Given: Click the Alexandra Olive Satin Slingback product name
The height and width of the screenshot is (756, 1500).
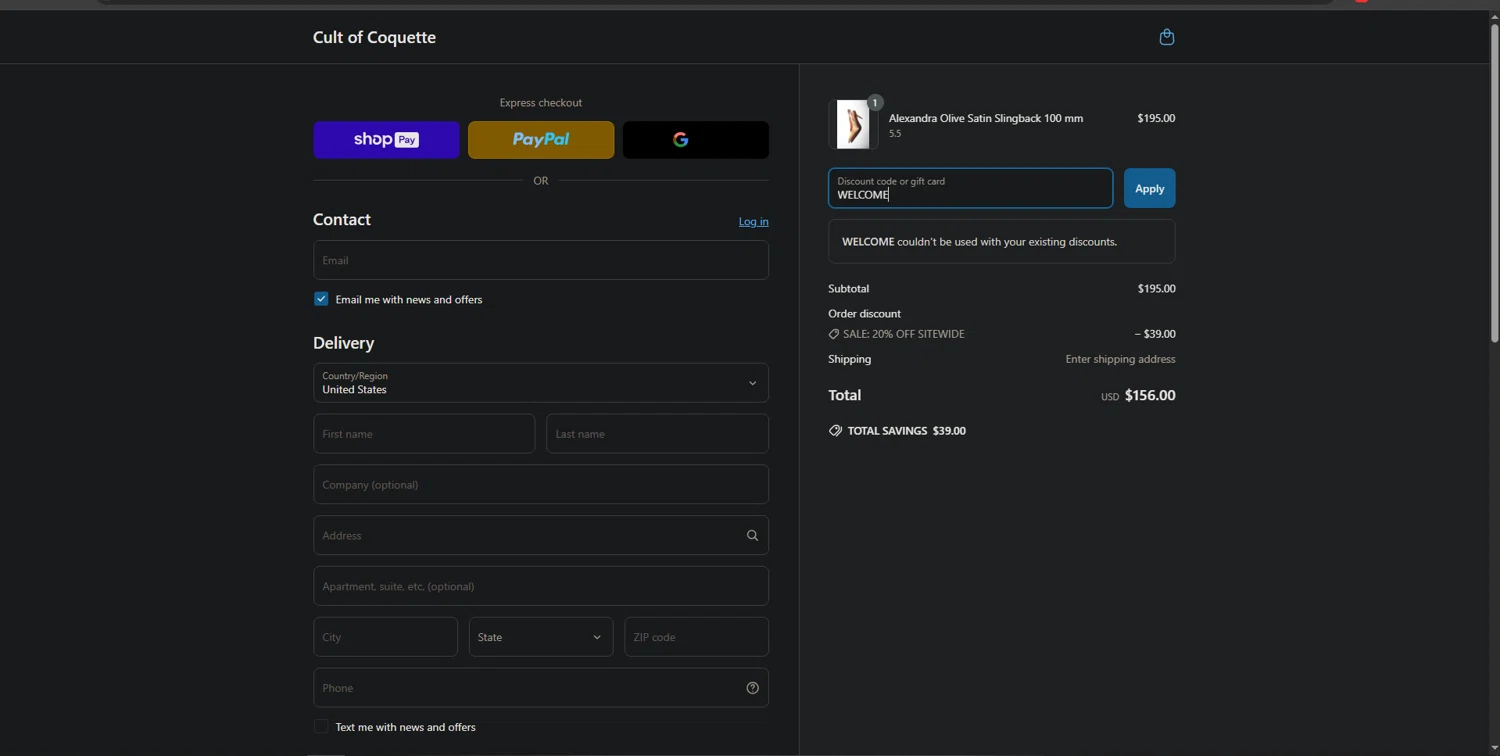Looking at the screenshot, I should 986,118.
